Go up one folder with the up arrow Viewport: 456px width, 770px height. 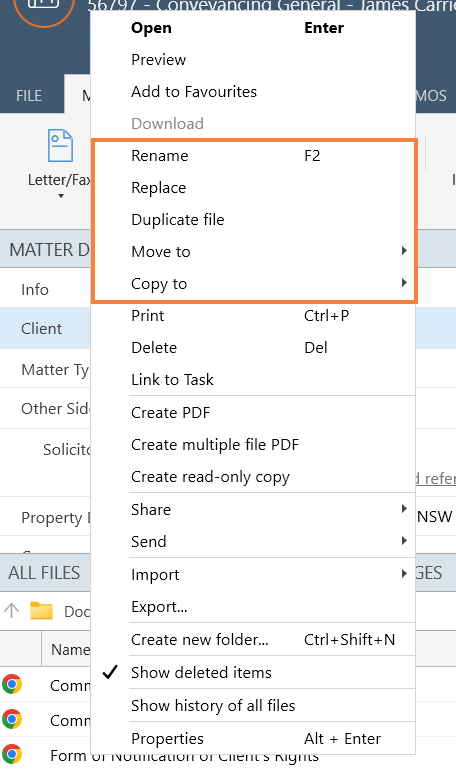click(11, 611)
